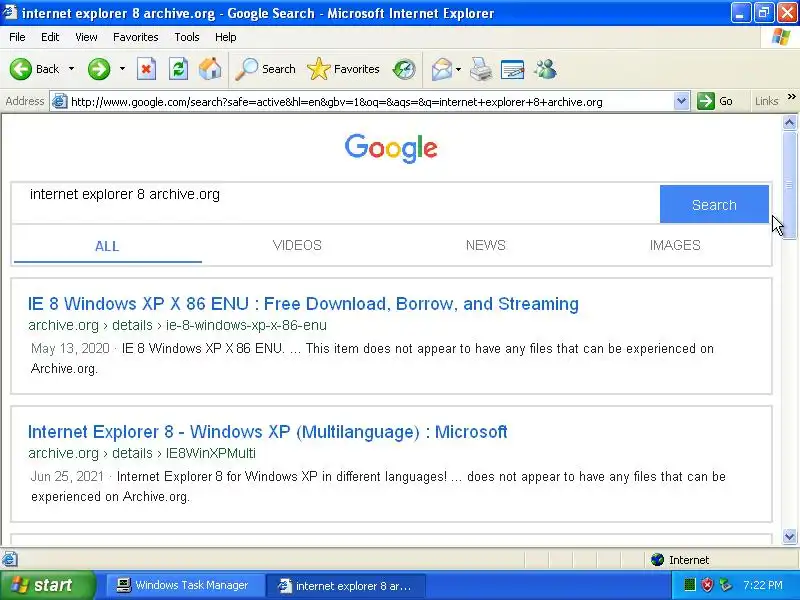Click the Jun 25, 2021 date text
The image size is (800, 600).
coord(67,477)
